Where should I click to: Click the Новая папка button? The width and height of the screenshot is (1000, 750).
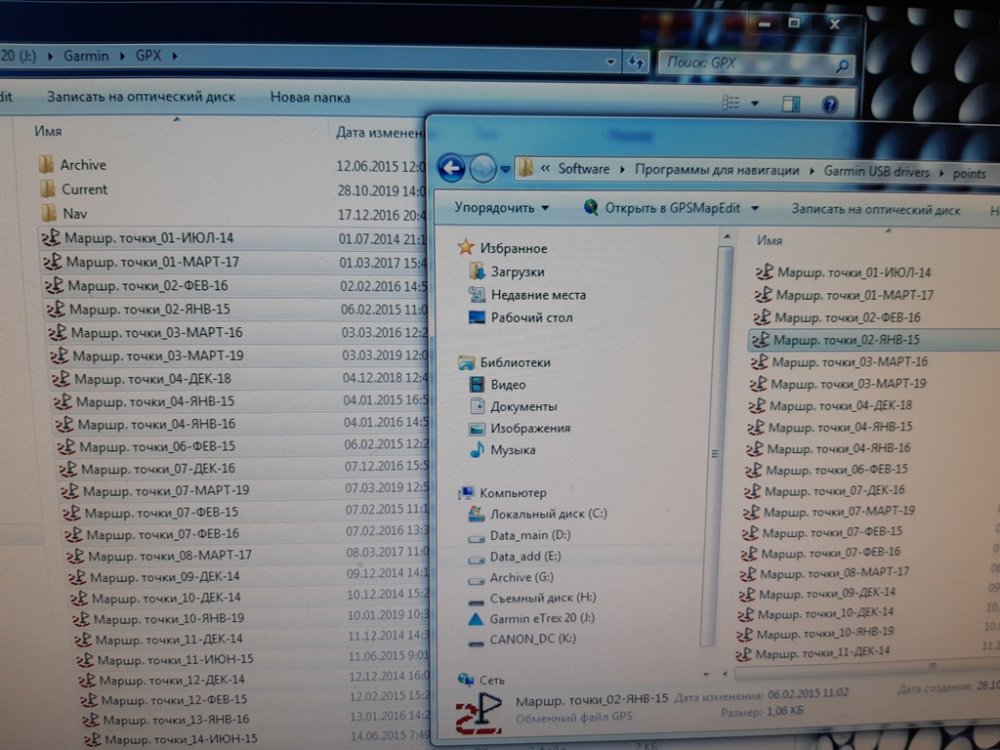click(x=310, y=97)
